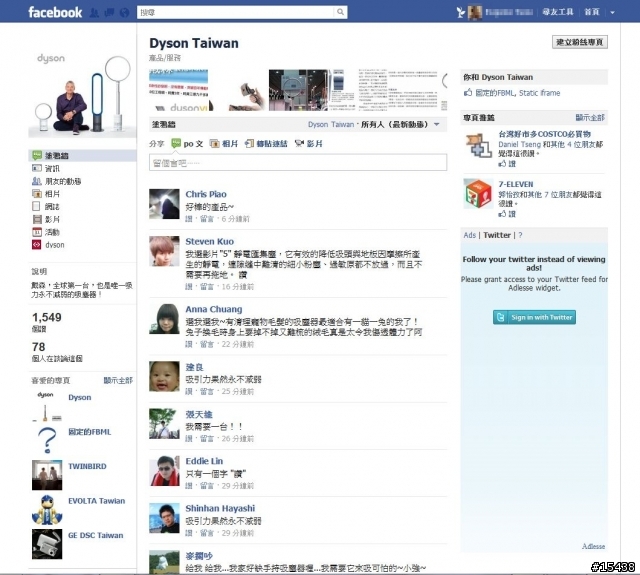Open account dropdown arrow in top bar
Screen dimensions: 640x575
click(x=612, y=13)
